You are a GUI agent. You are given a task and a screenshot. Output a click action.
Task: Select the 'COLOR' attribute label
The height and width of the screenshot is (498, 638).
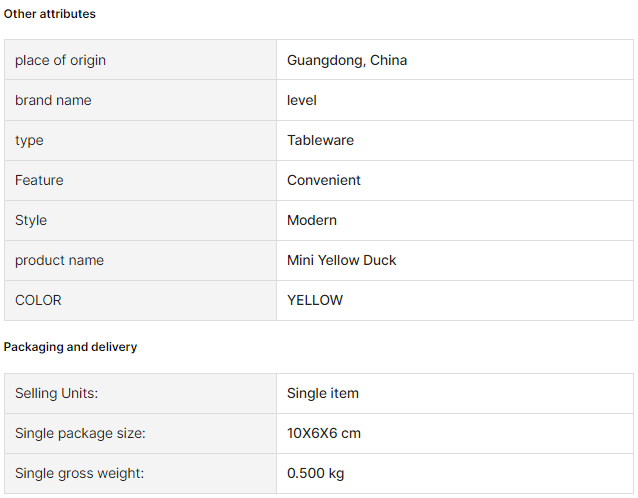(x=38, y=300)
